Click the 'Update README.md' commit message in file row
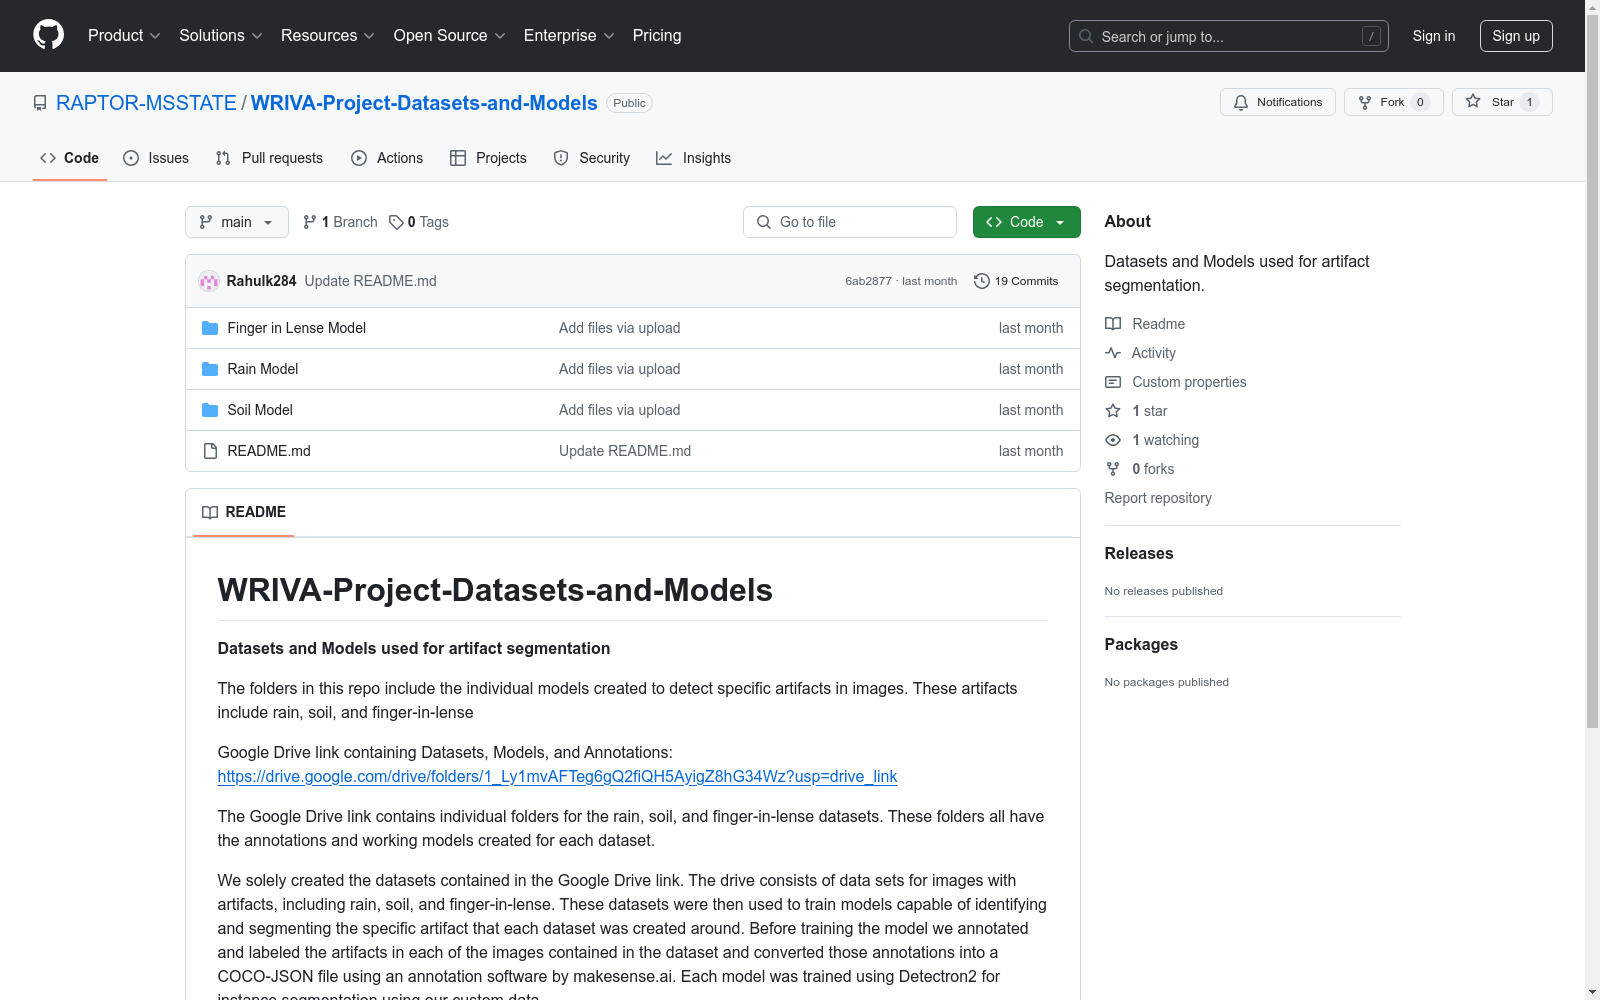The image size is (1600, 1000). 625,451
